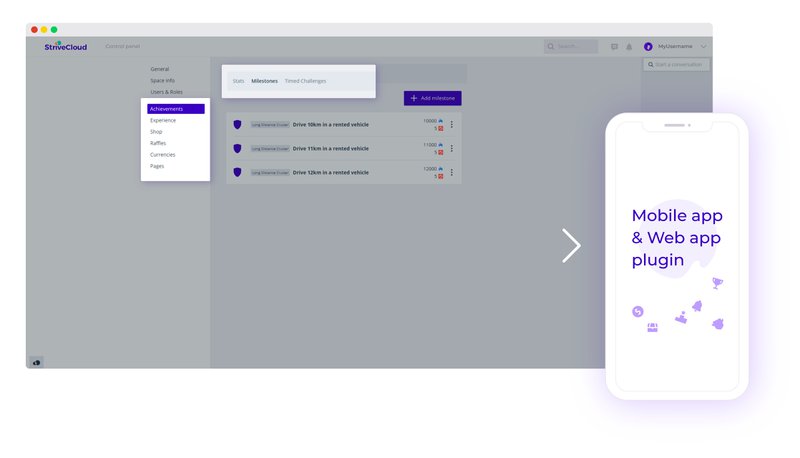Screen dimensions: 800x458
Task: Click the 11000 value
Action: pos(430,145)
